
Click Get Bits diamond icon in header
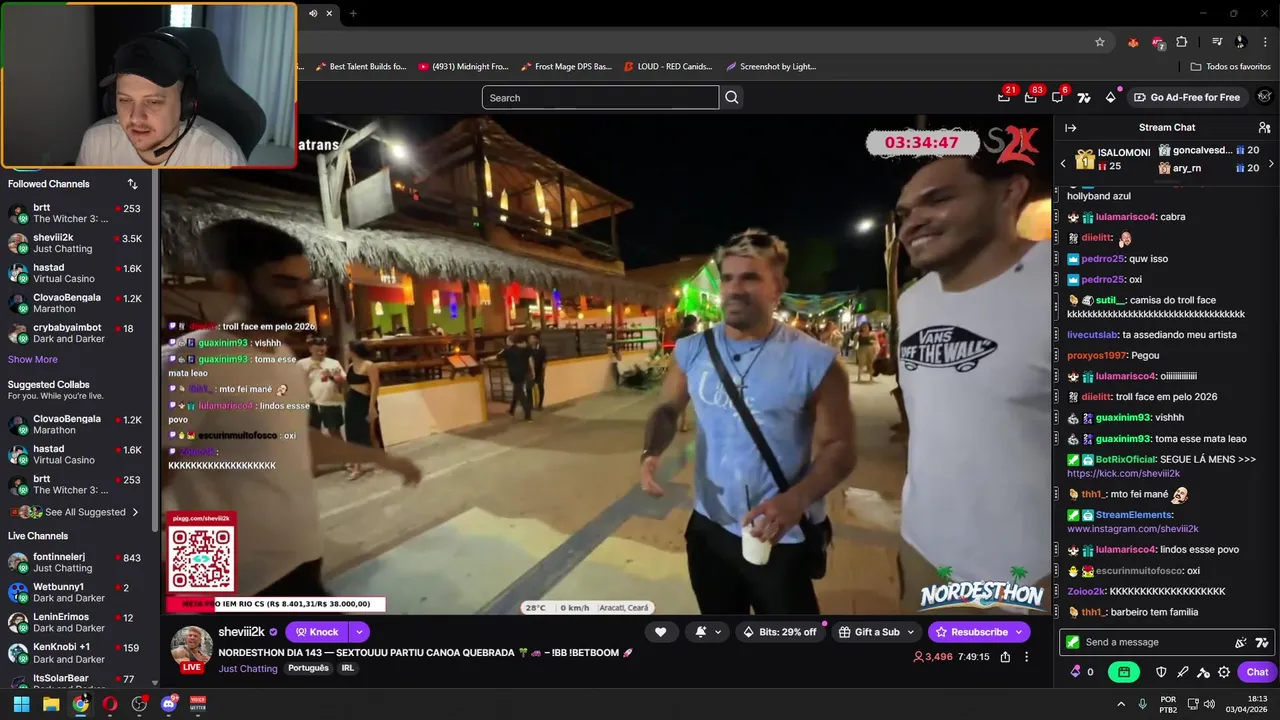pos(1110,97)
